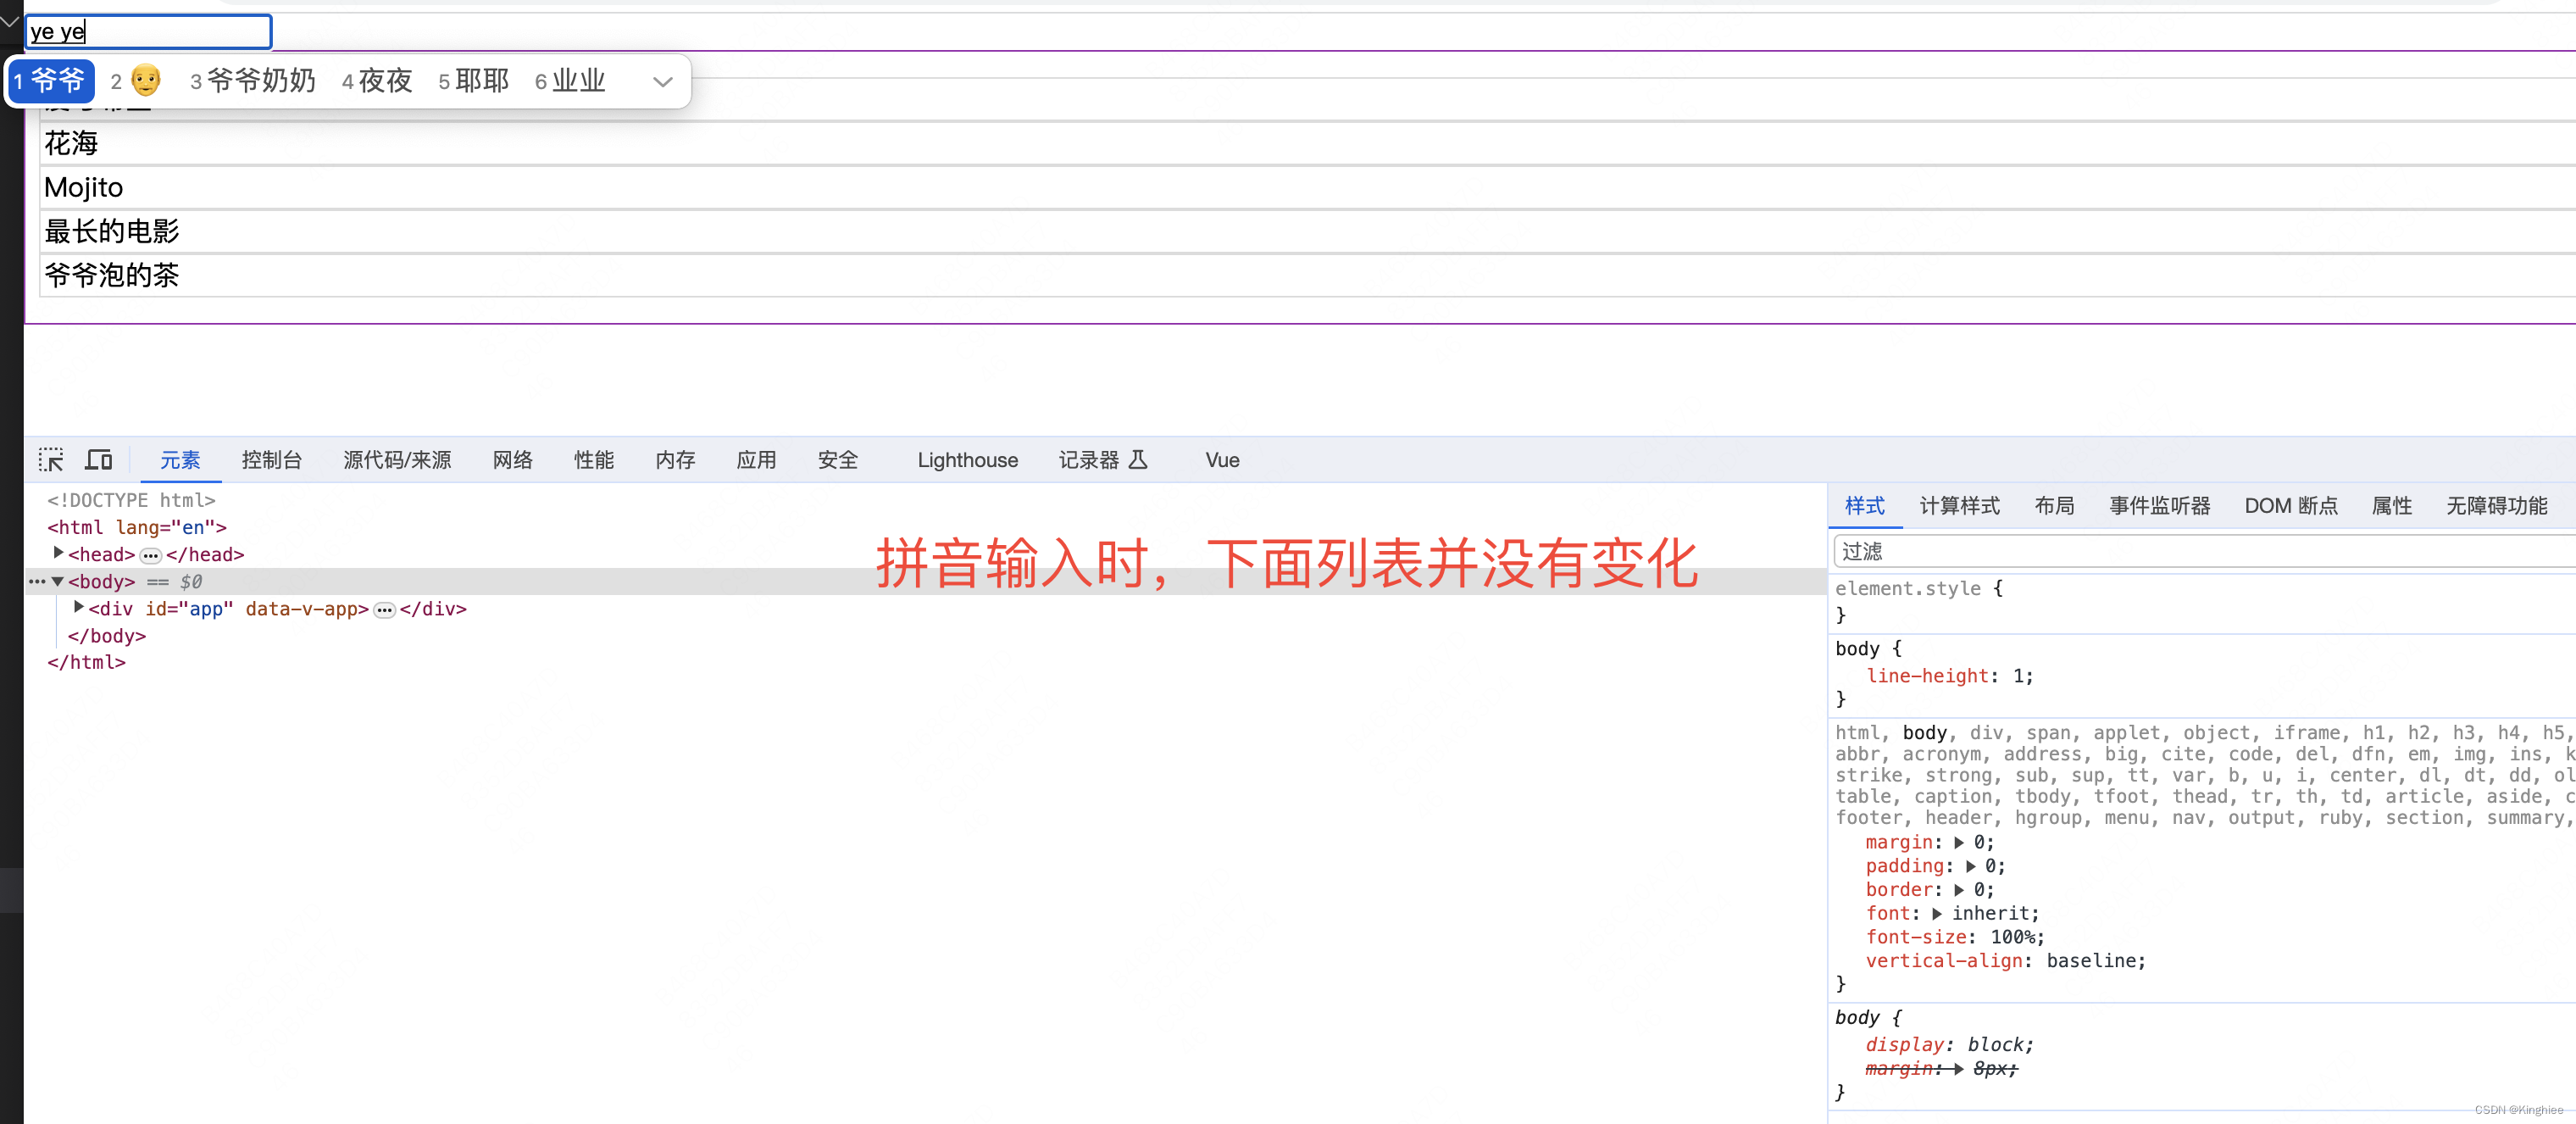Switch to the 布局 tab
This screenshot has width=2576, height=1124.
click(x=2054, y=506)
